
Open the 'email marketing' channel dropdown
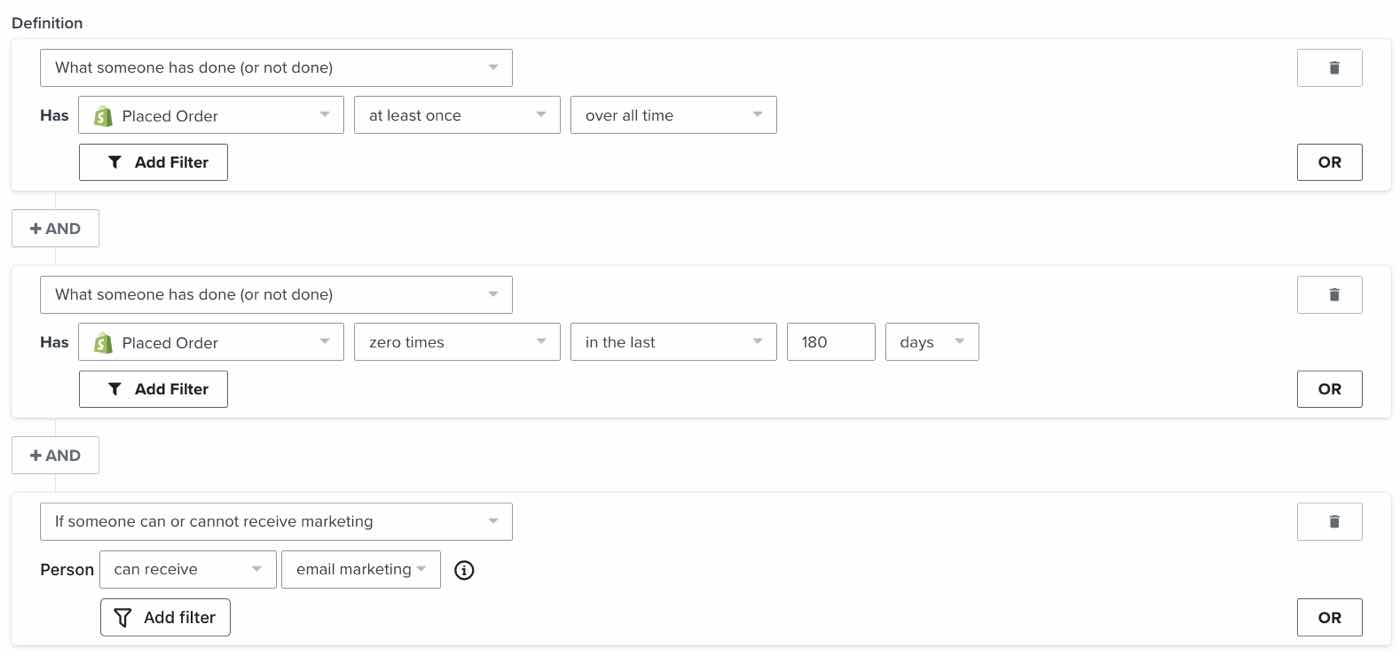coord(360,570)
